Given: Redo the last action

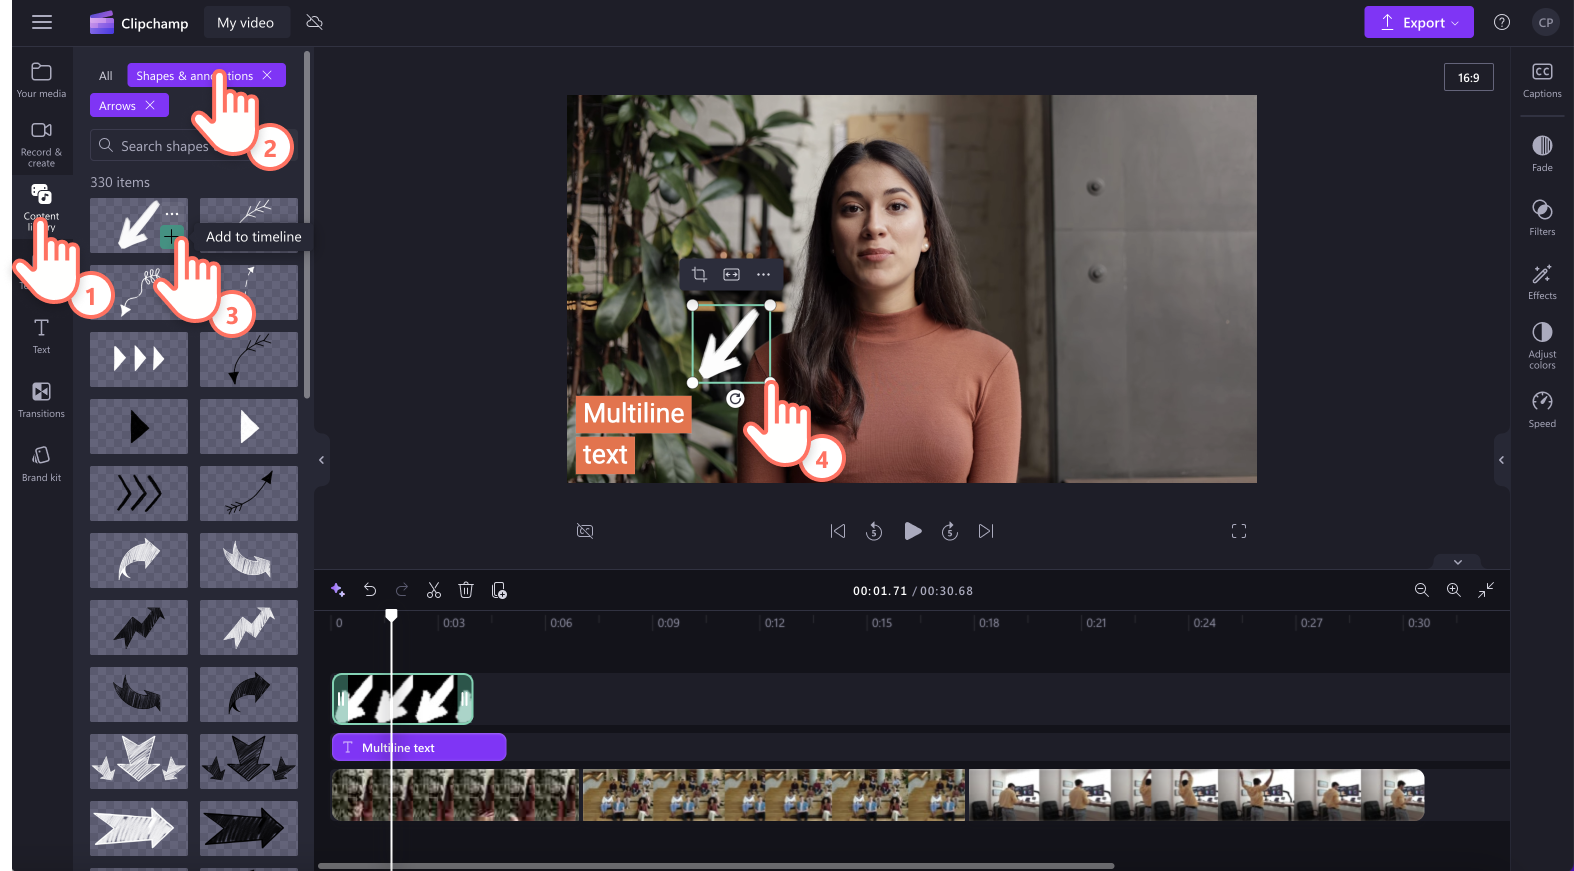Looking at the screenshot, I should pos(402,590).
